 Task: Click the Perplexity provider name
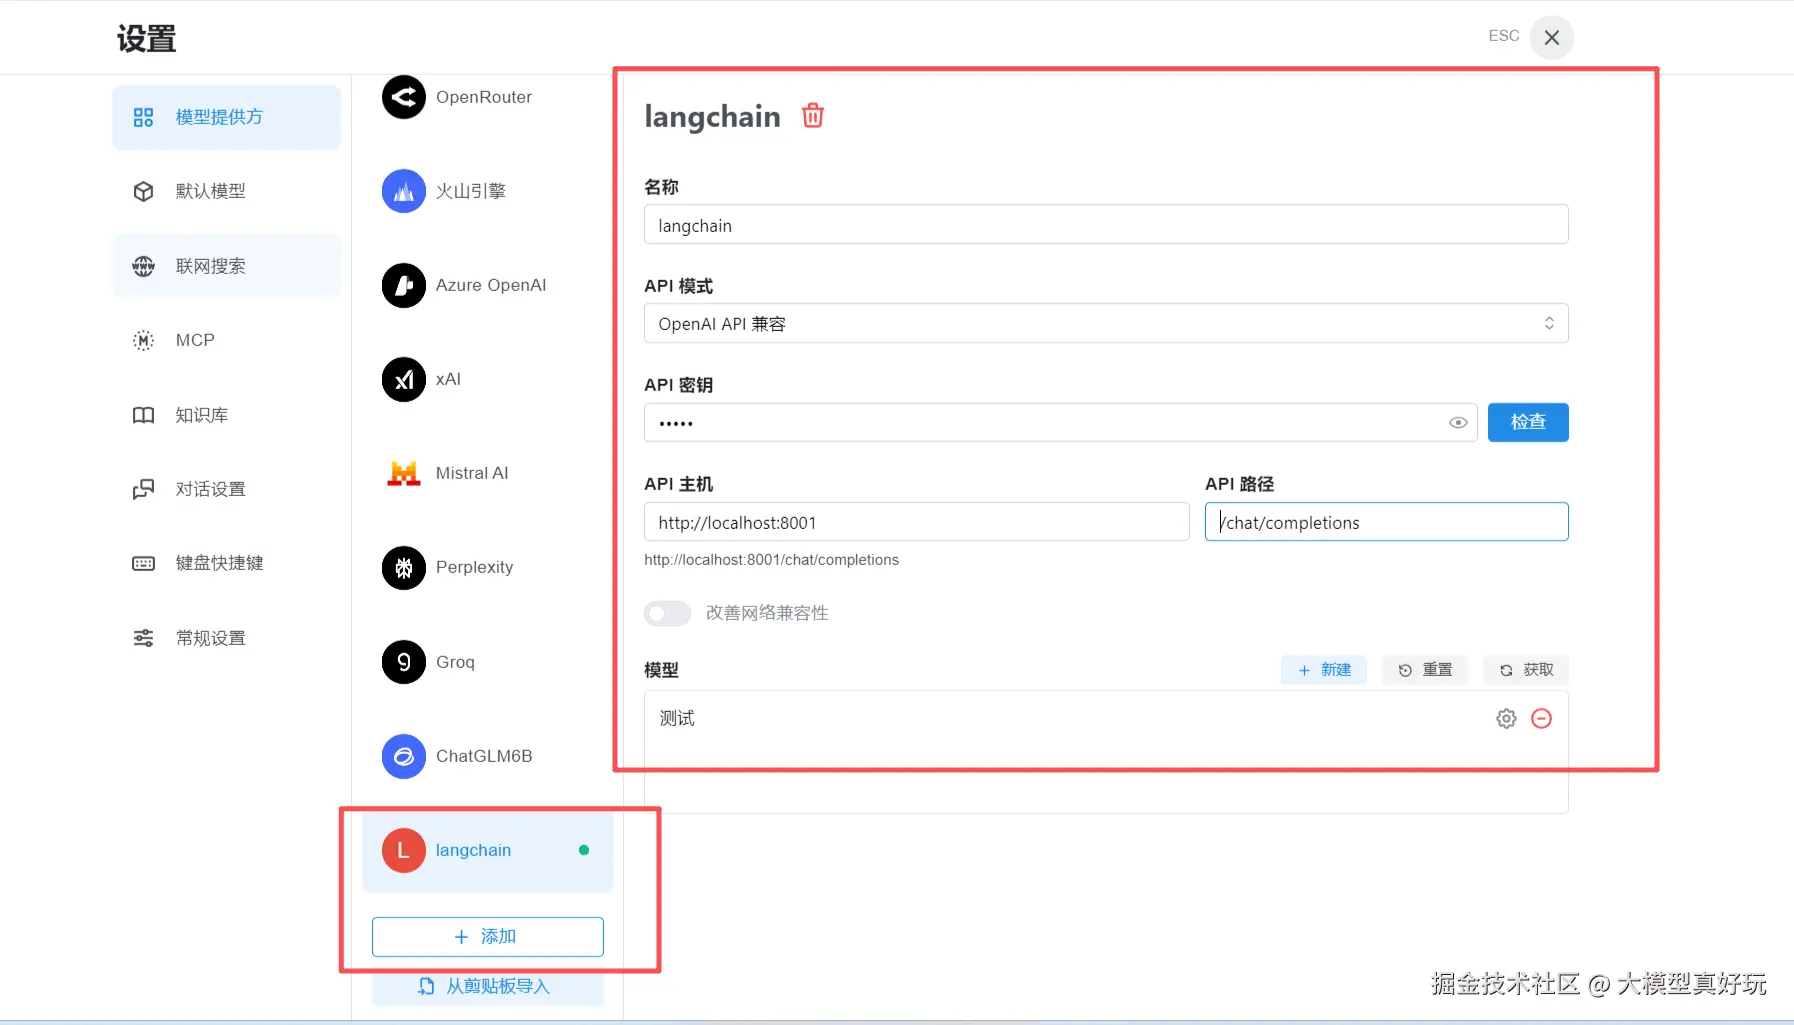point(475,568)
